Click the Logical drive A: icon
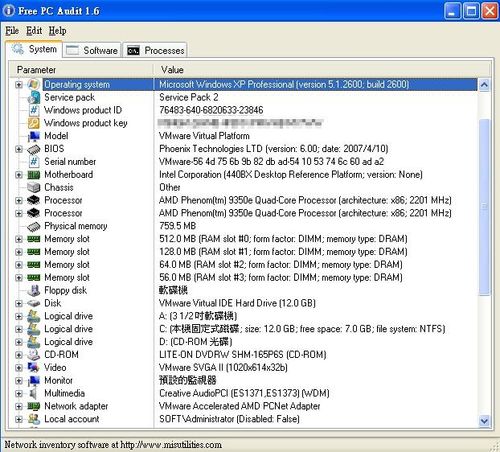 (33, 316)
